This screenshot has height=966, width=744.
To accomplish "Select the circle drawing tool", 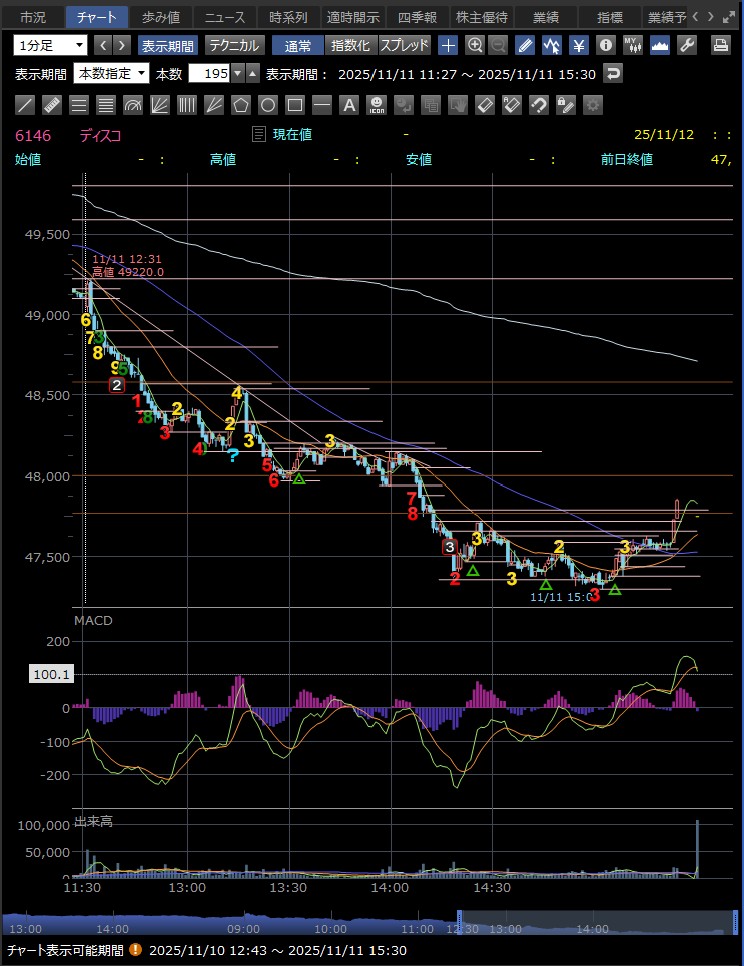I will tap(268, 105).
